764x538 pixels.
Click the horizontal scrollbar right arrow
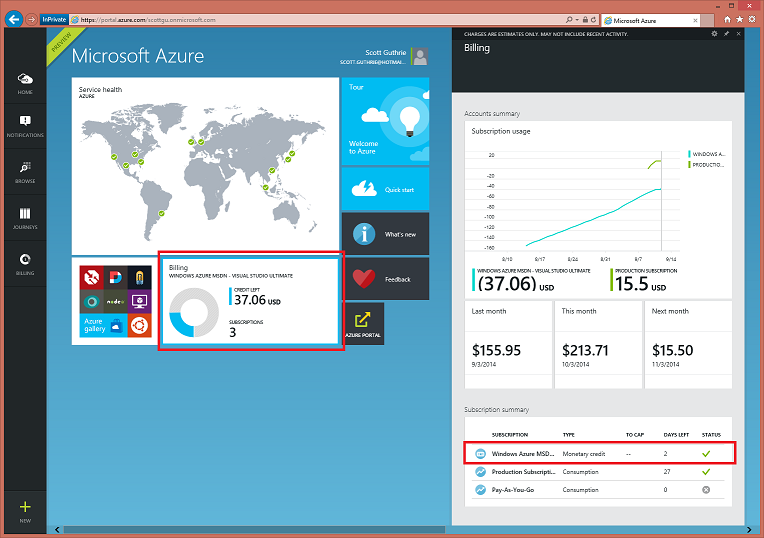click(749, 530)
